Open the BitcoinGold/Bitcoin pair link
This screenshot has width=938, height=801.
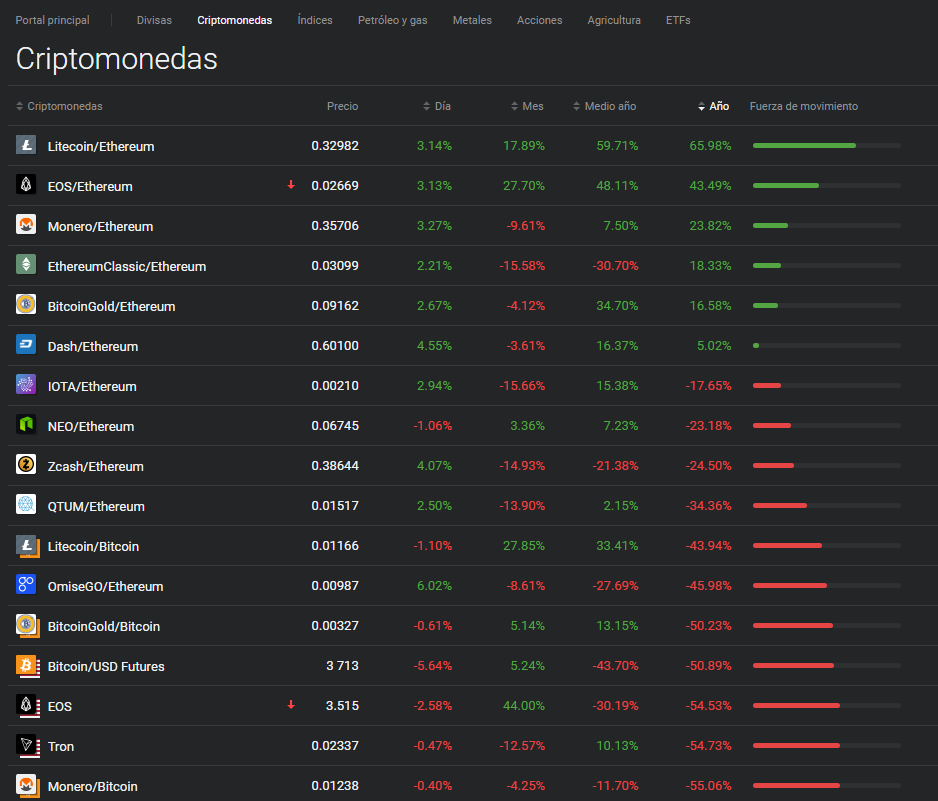(103, 626)
